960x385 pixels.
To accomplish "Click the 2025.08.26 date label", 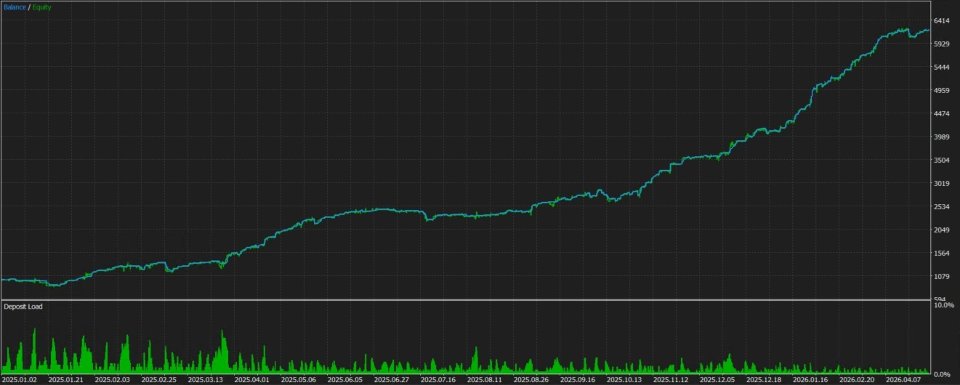I will point(531,380).
